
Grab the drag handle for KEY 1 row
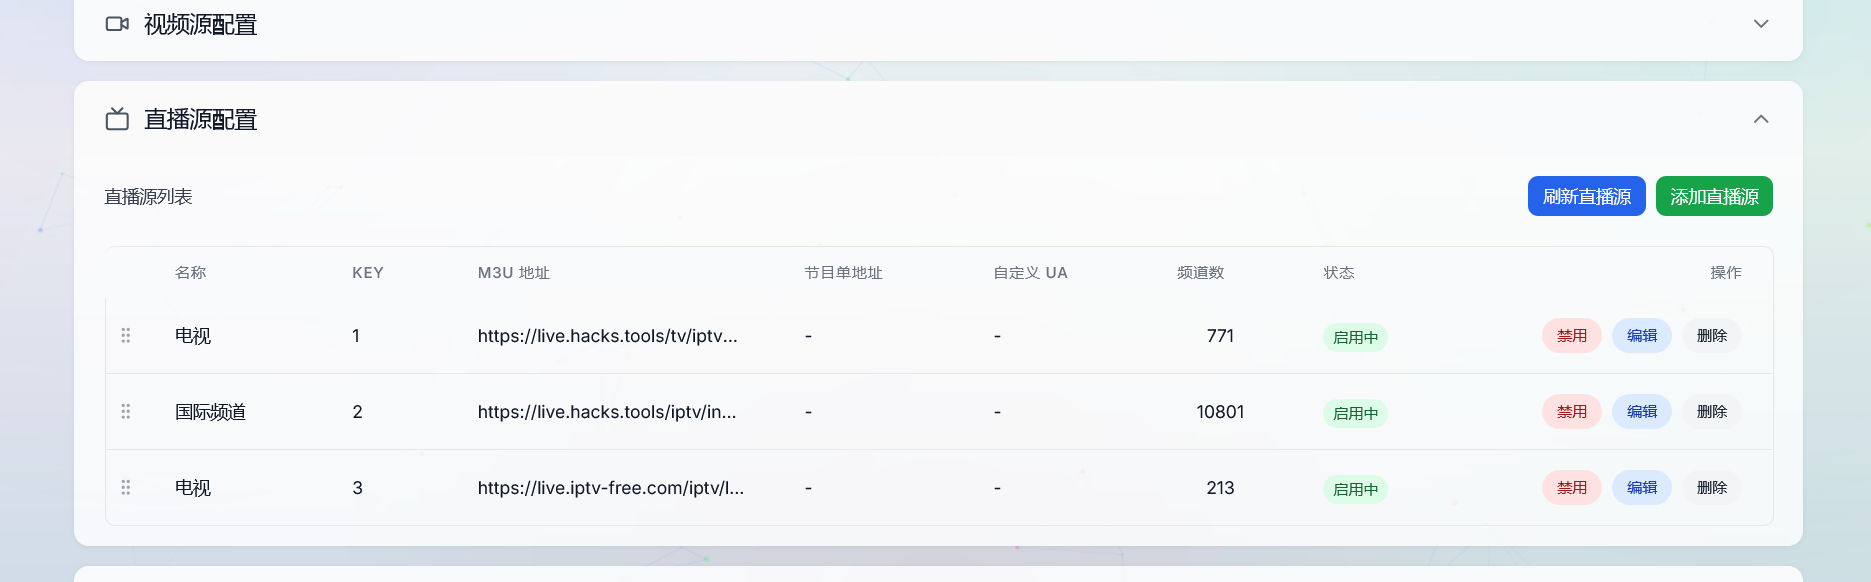tap(126, 336)
